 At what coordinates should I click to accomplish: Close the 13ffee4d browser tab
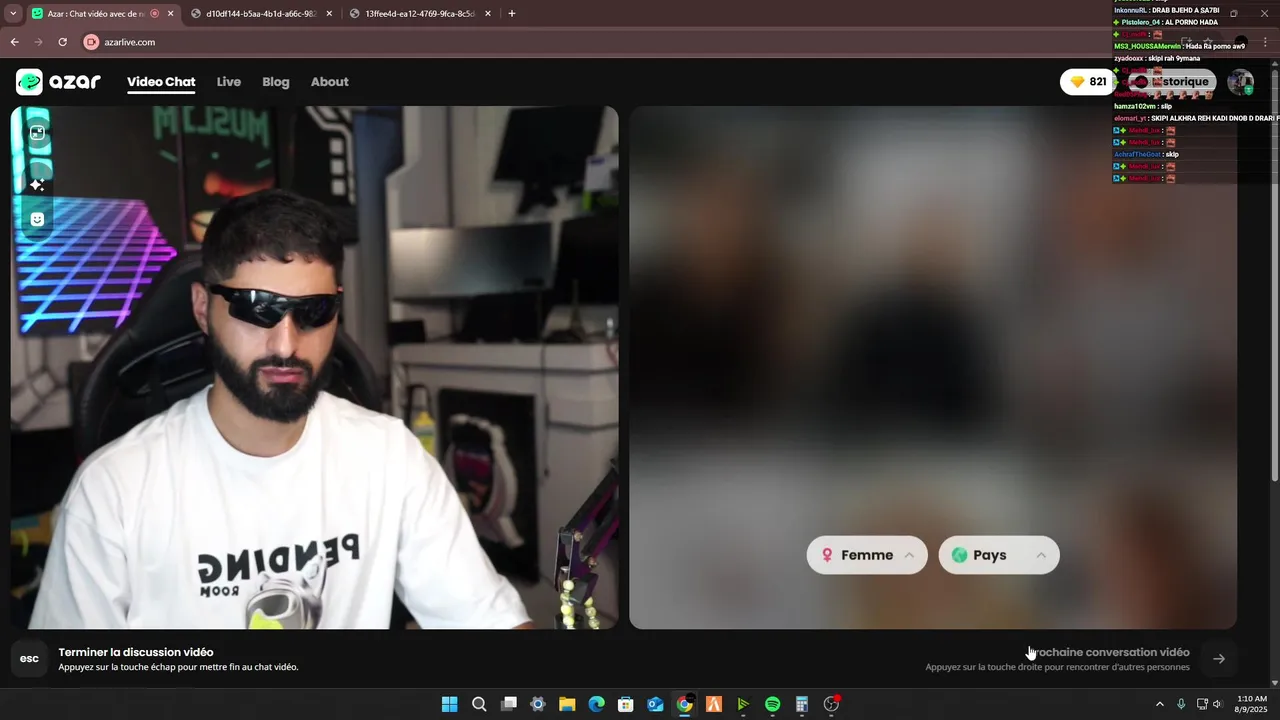[x=488, y=14]
